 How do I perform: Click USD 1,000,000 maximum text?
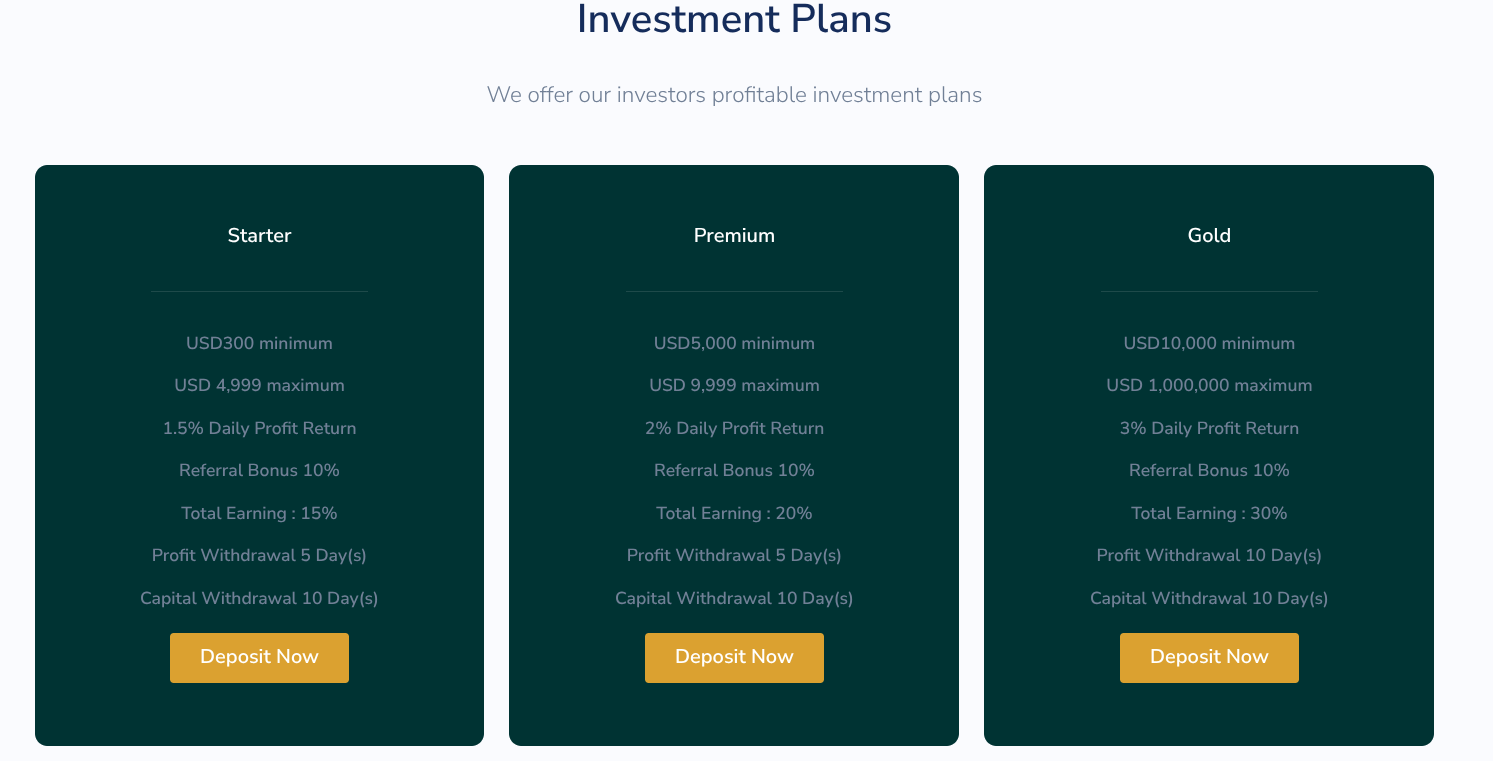tap(1209, 386)
